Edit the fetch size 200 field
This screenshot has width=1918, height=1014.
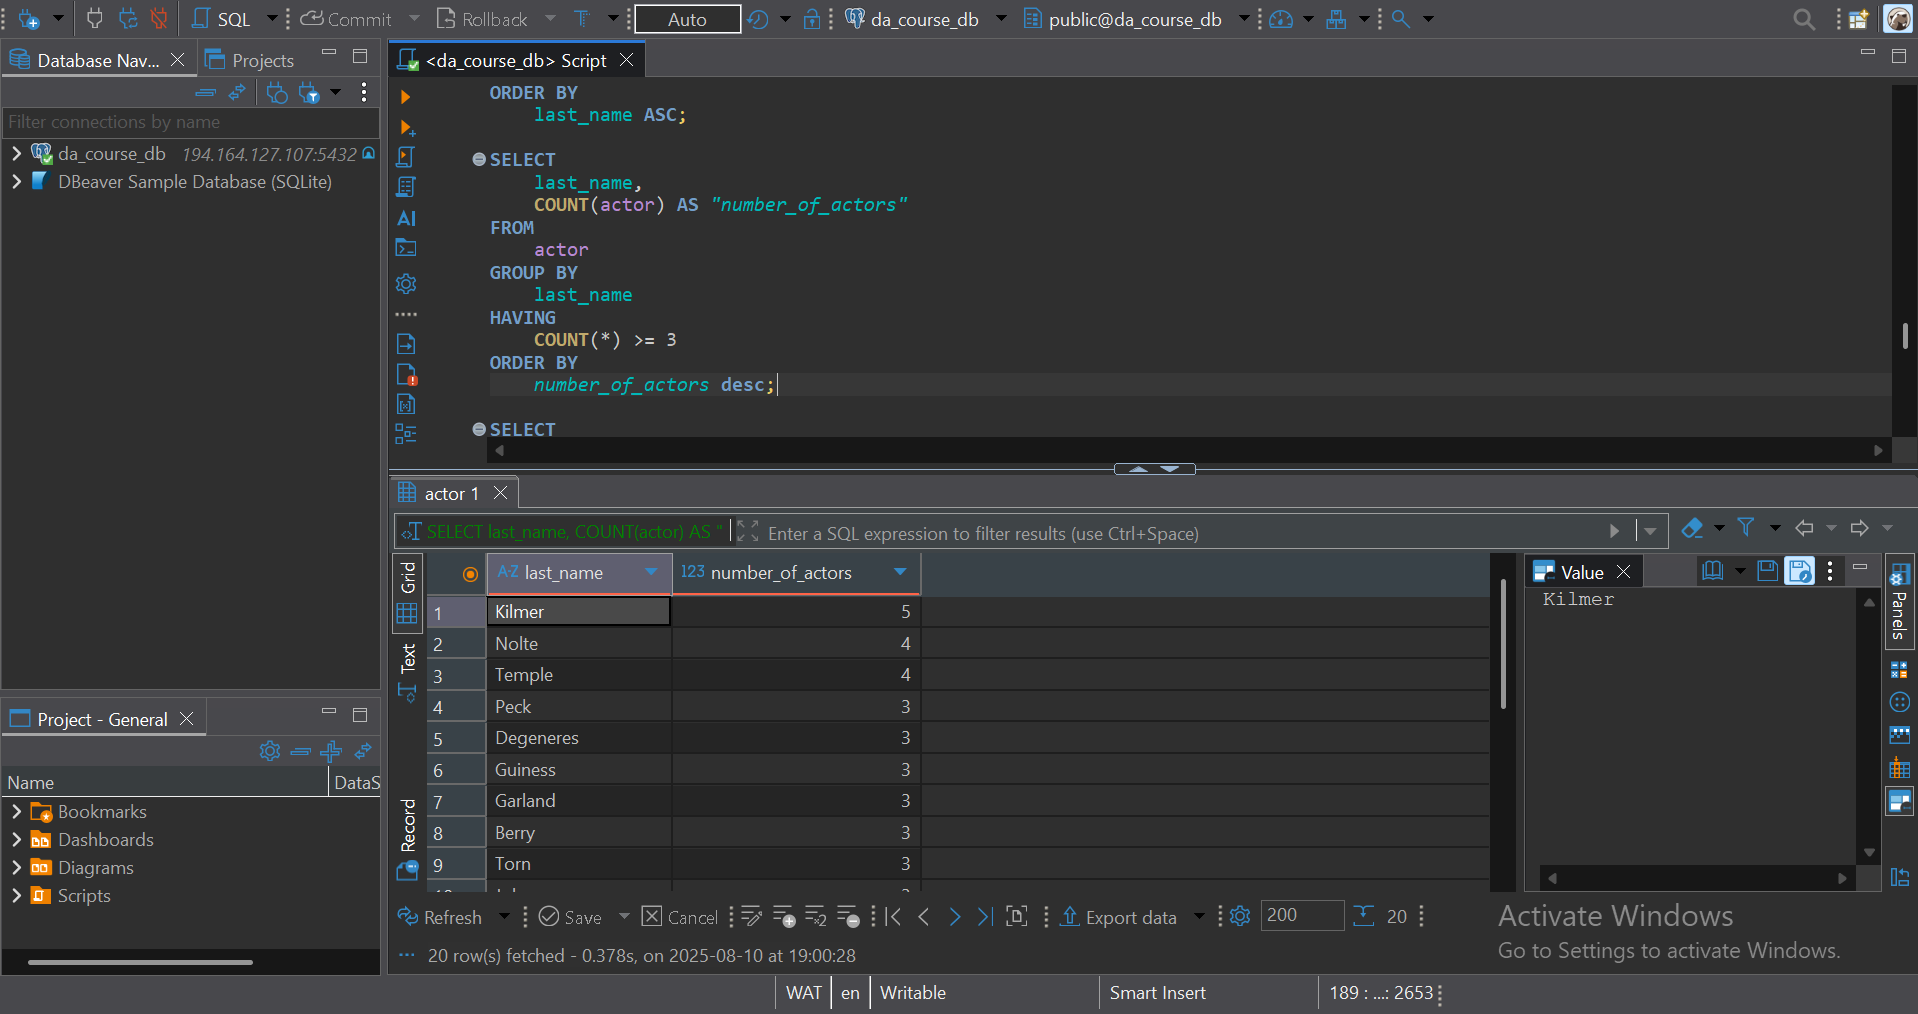pos(1302,916)
